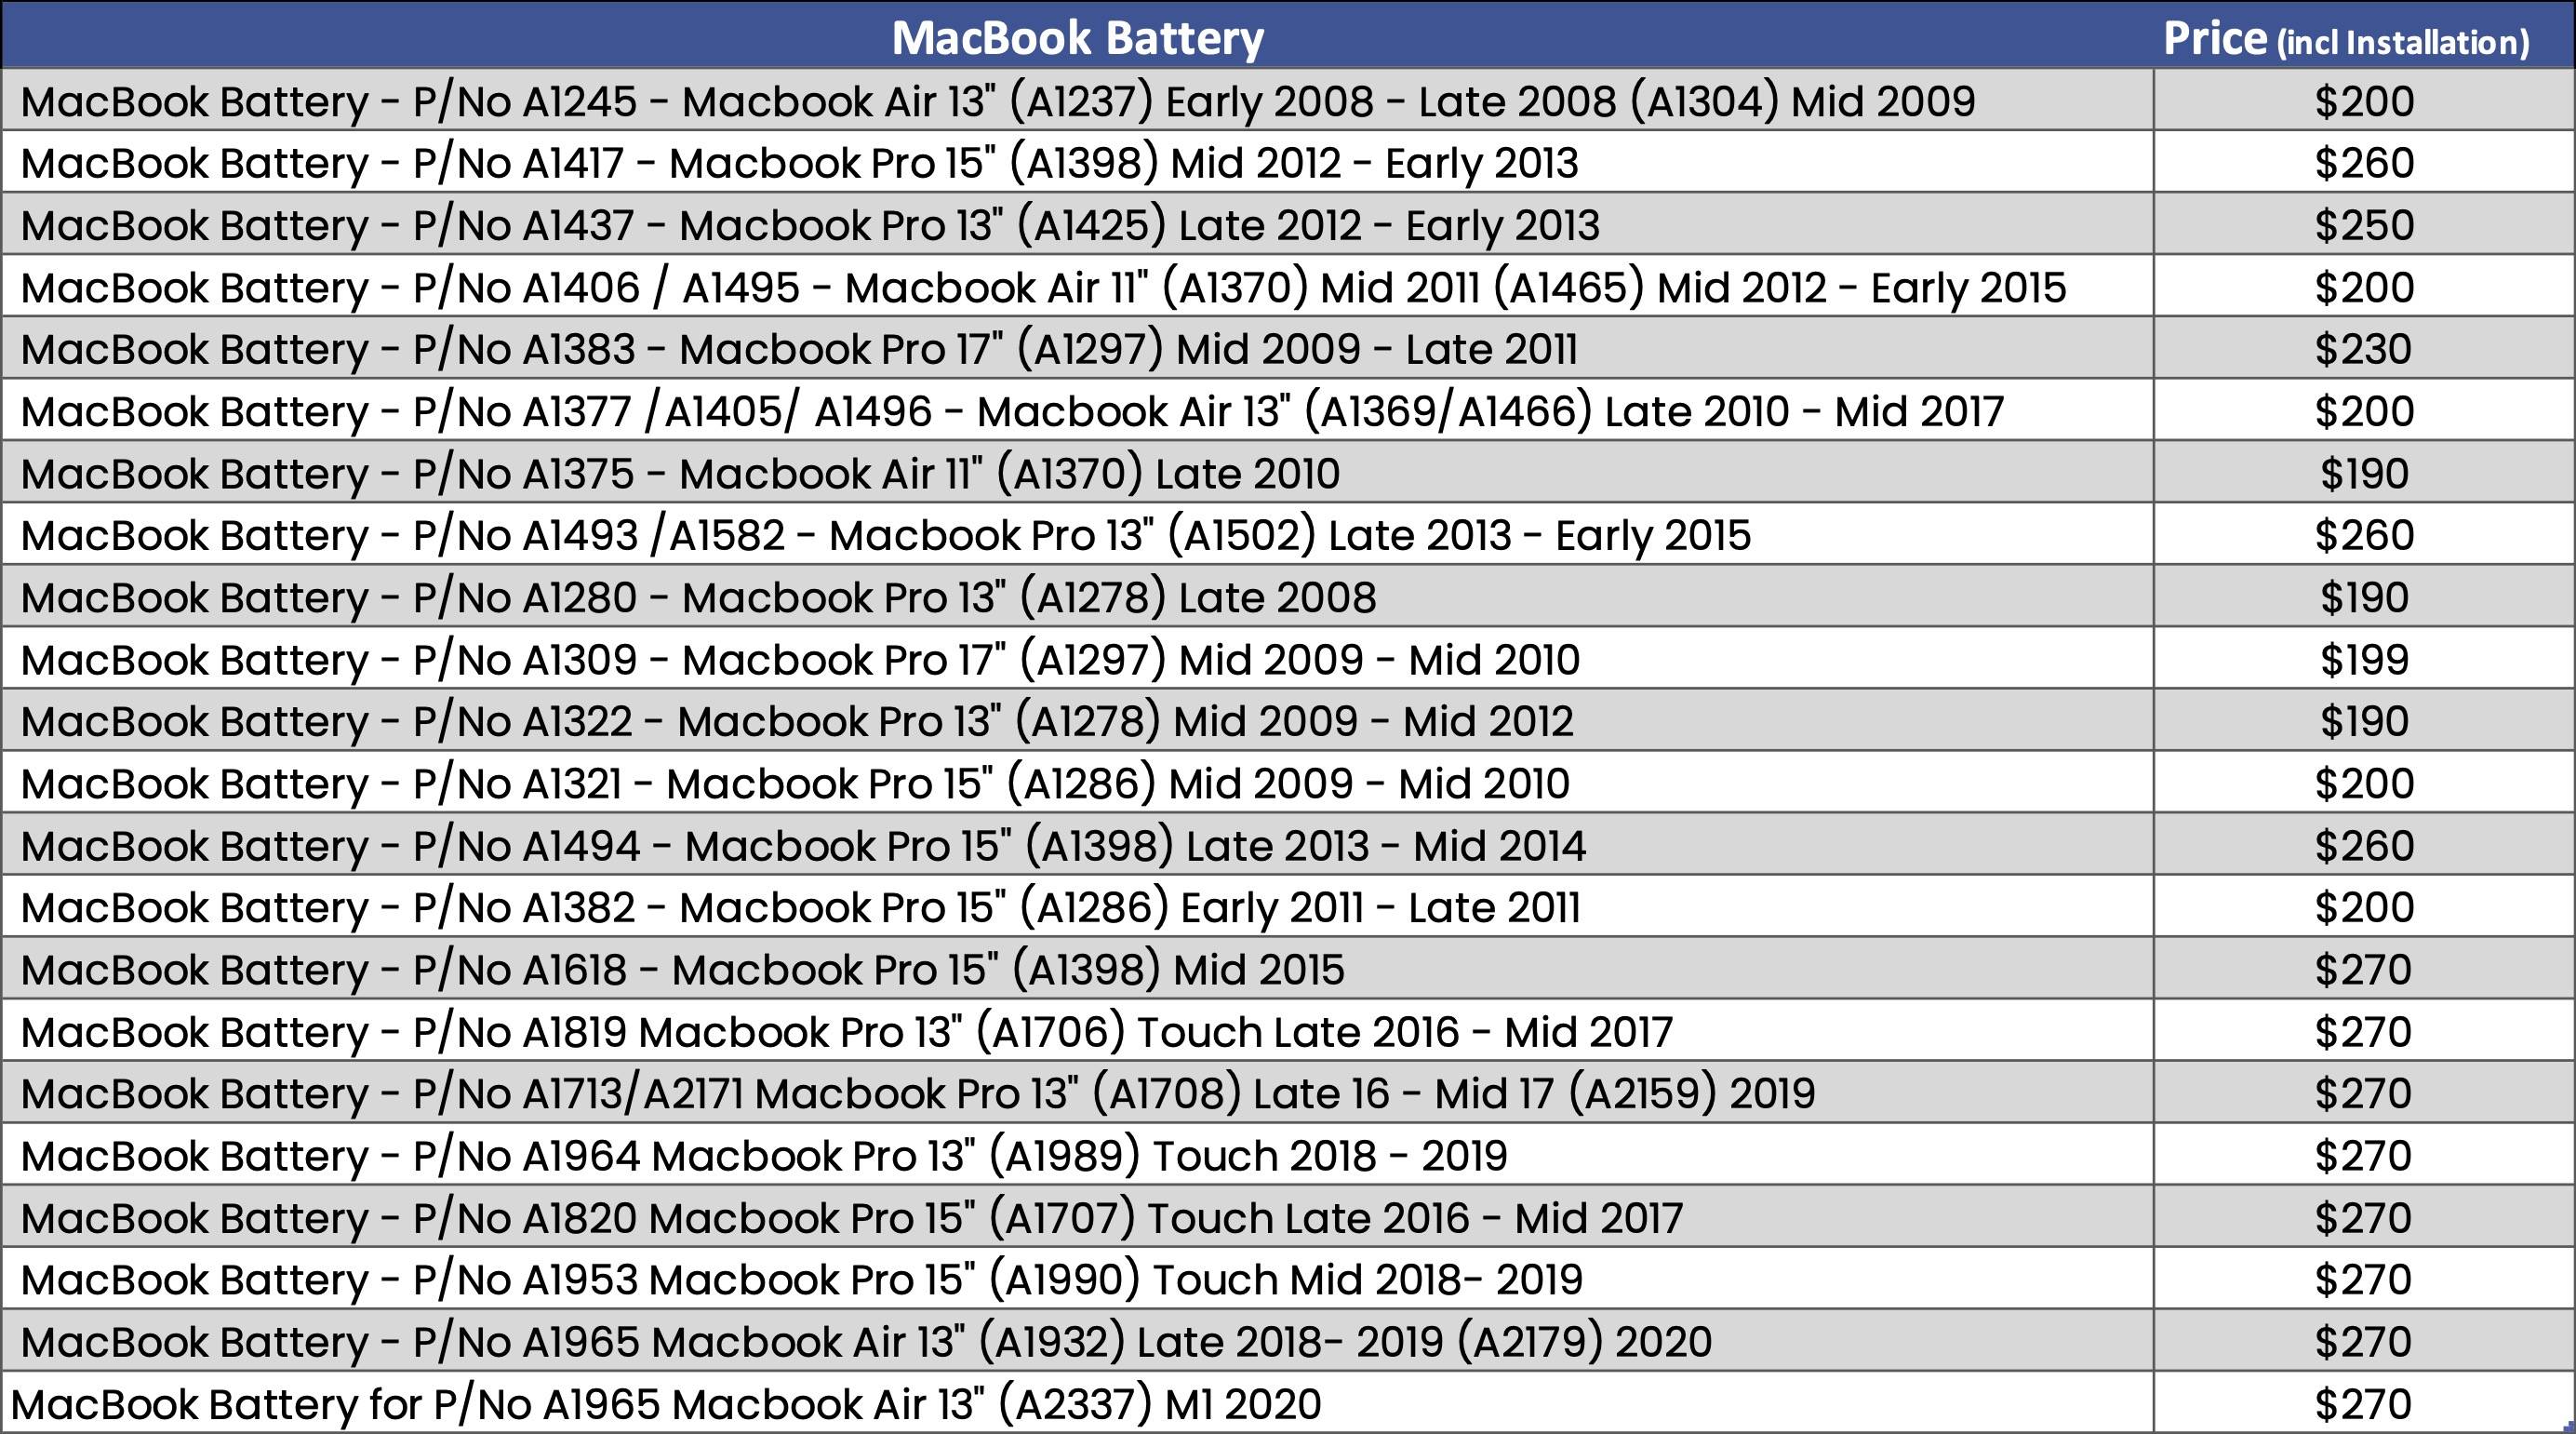The width and height of the screenshot is (2576, 1434).
Task: Click the $200 price for battery A1321
Action: point(2364,784)
